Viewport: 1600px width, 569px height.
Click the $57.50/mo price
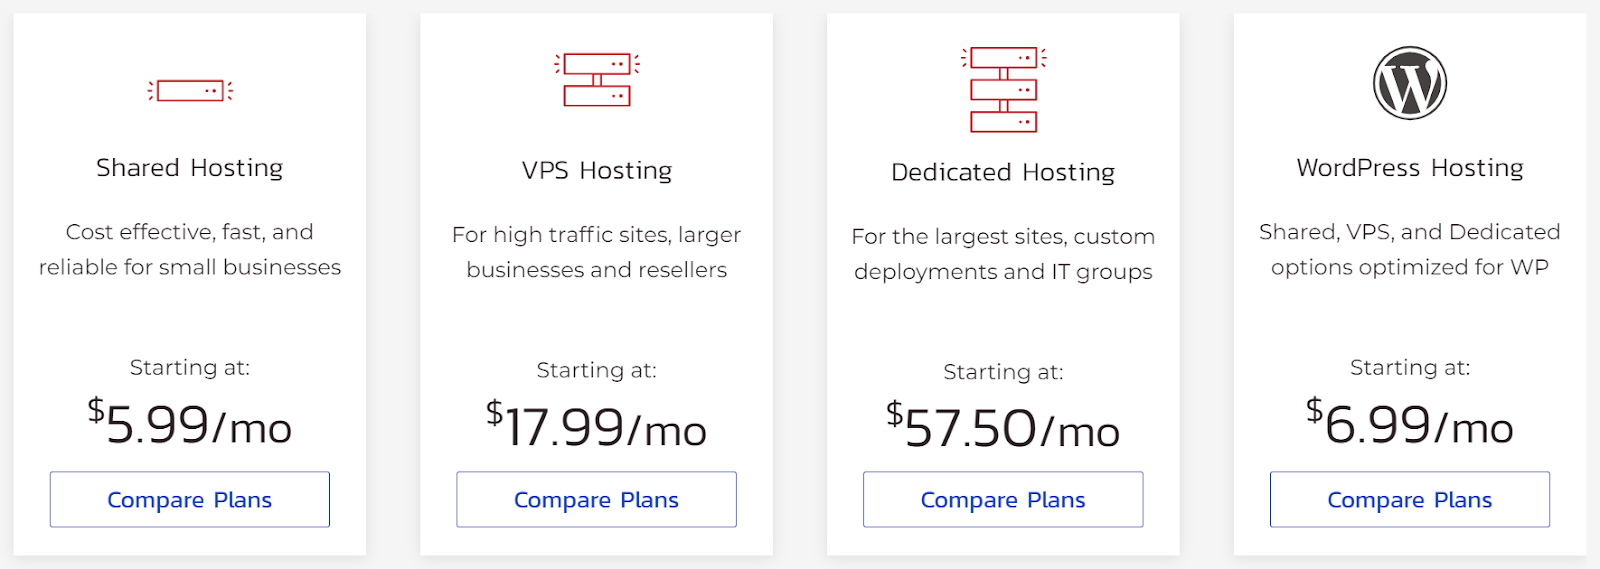click(x=1003, y=427)
